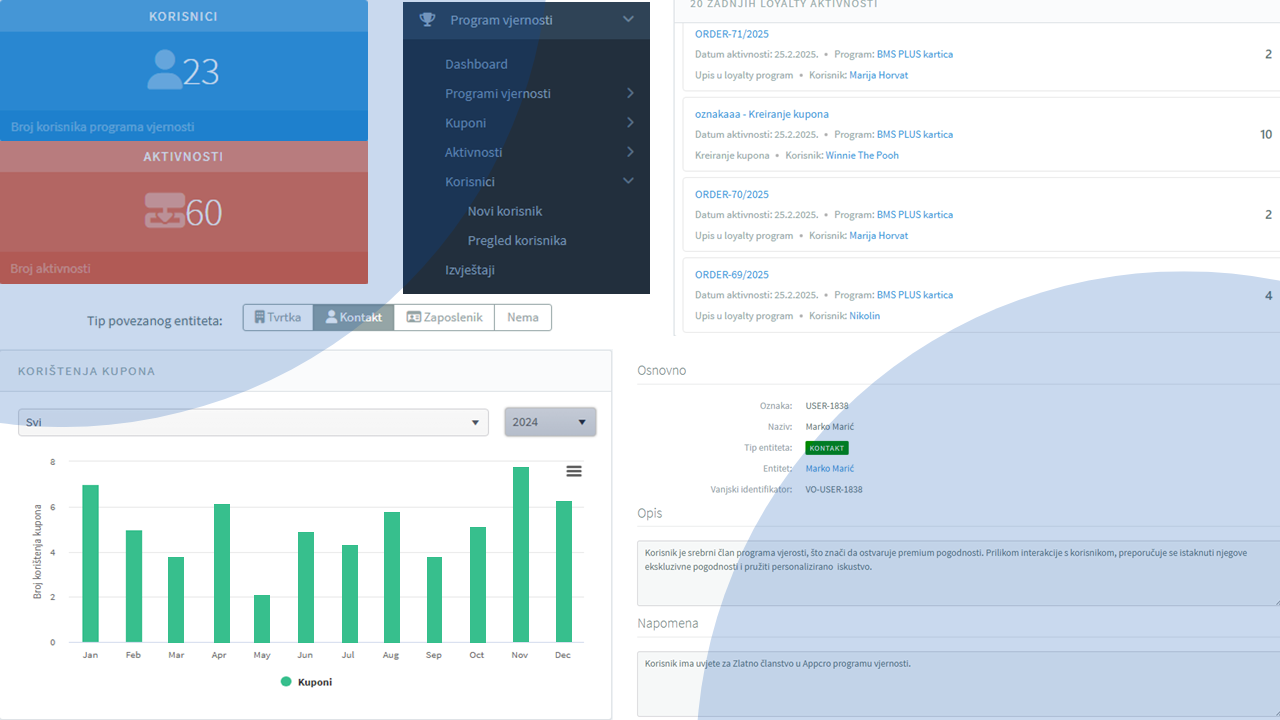Viewport: 1280px width, 720px height.
Task: Open the ORDER-71/2025 activity link
Action: coord(732,34)
